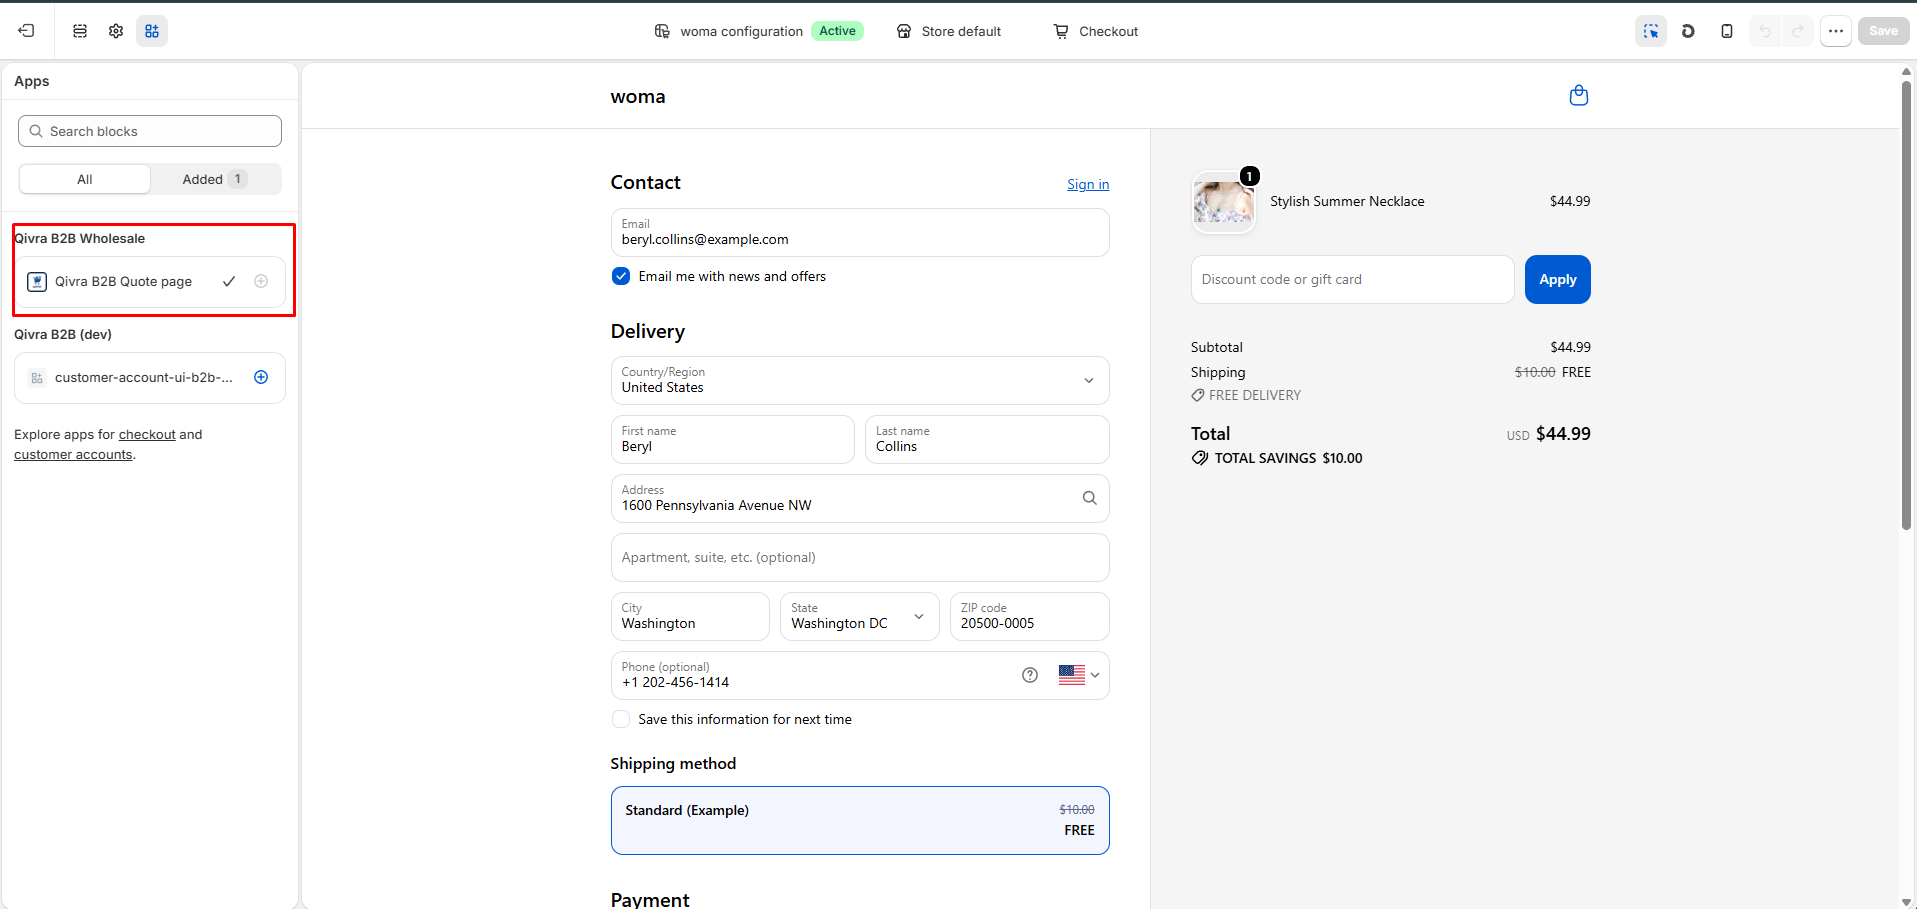Click the disabled Save button
Screen dimensions: 1917x909
click(1883, 31)
